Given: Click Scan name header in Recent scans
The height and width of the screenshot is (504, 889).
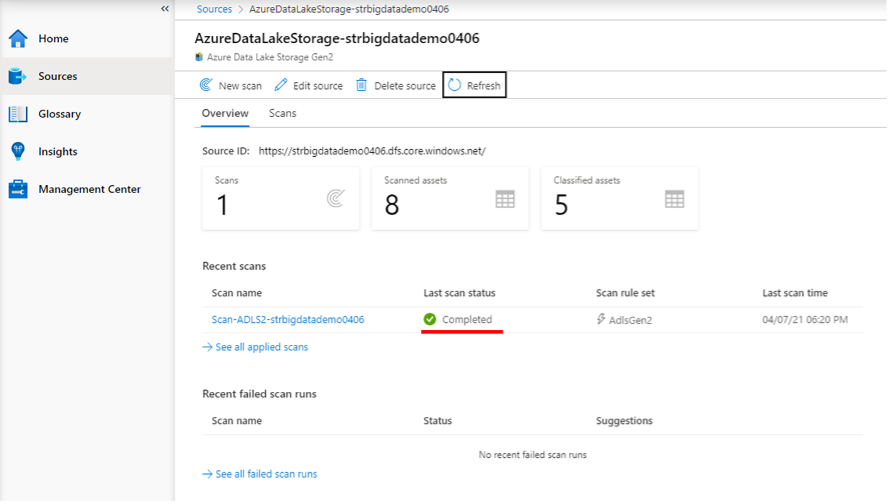Looking at the screenshot, I should click(x=236, y=293).
